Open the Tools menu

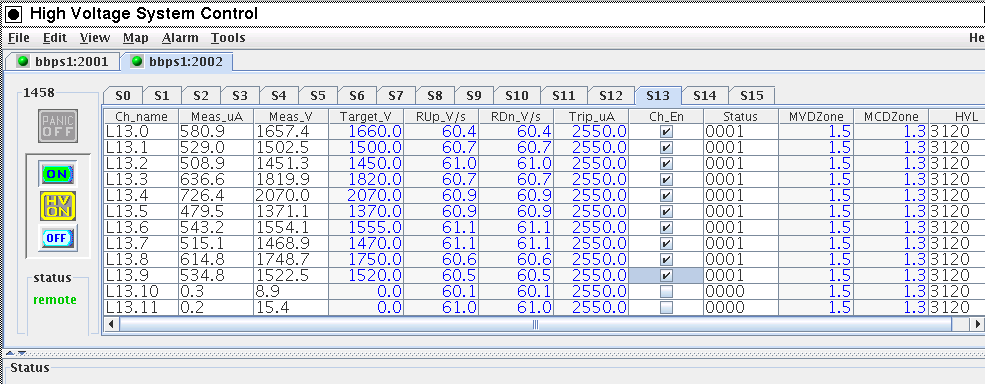click(x=228, y=38)
